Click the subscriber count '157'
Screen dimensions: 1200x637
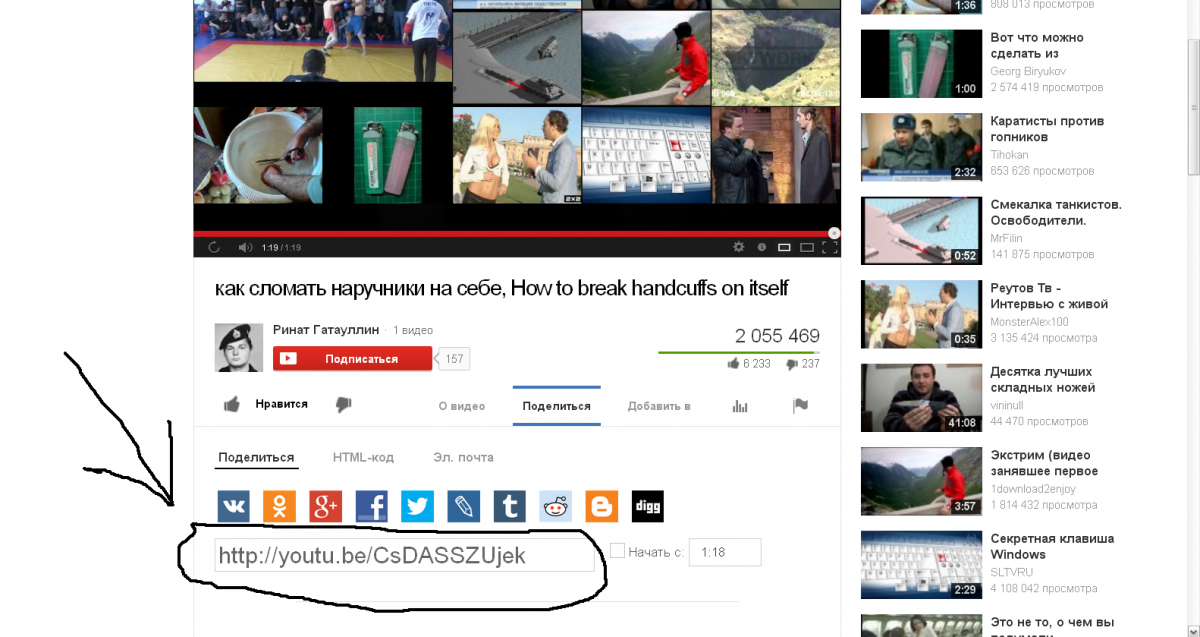[454, 359]
